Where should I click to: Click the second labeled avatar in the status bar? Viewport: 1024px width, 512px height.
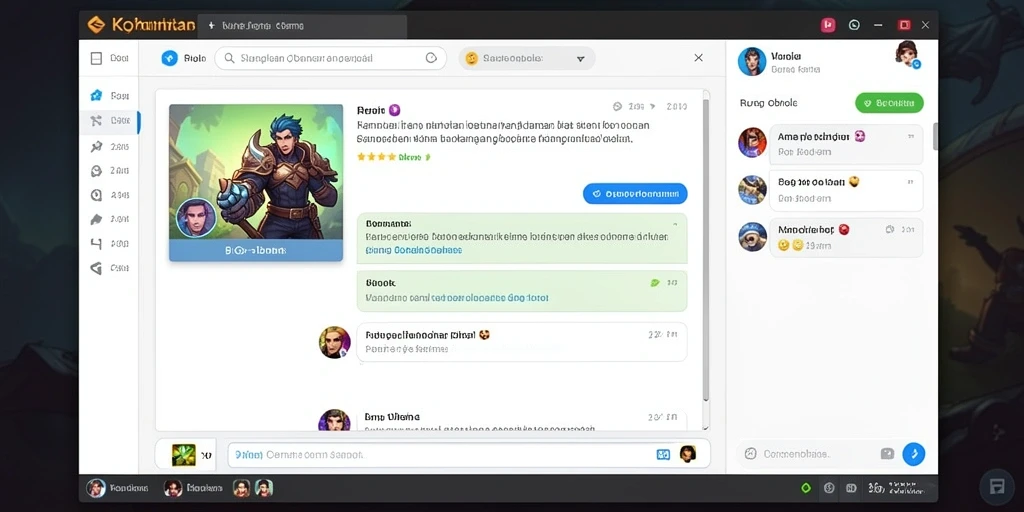pyautogui.click(x=172, y=488)
